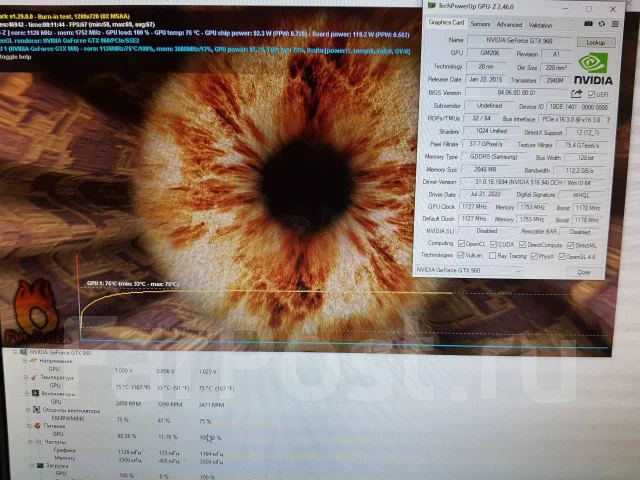Image resolution: width=640 pixels, height=480 pixels.
Task: Click the BIOS Version field
Action: [x=516, y=93]
